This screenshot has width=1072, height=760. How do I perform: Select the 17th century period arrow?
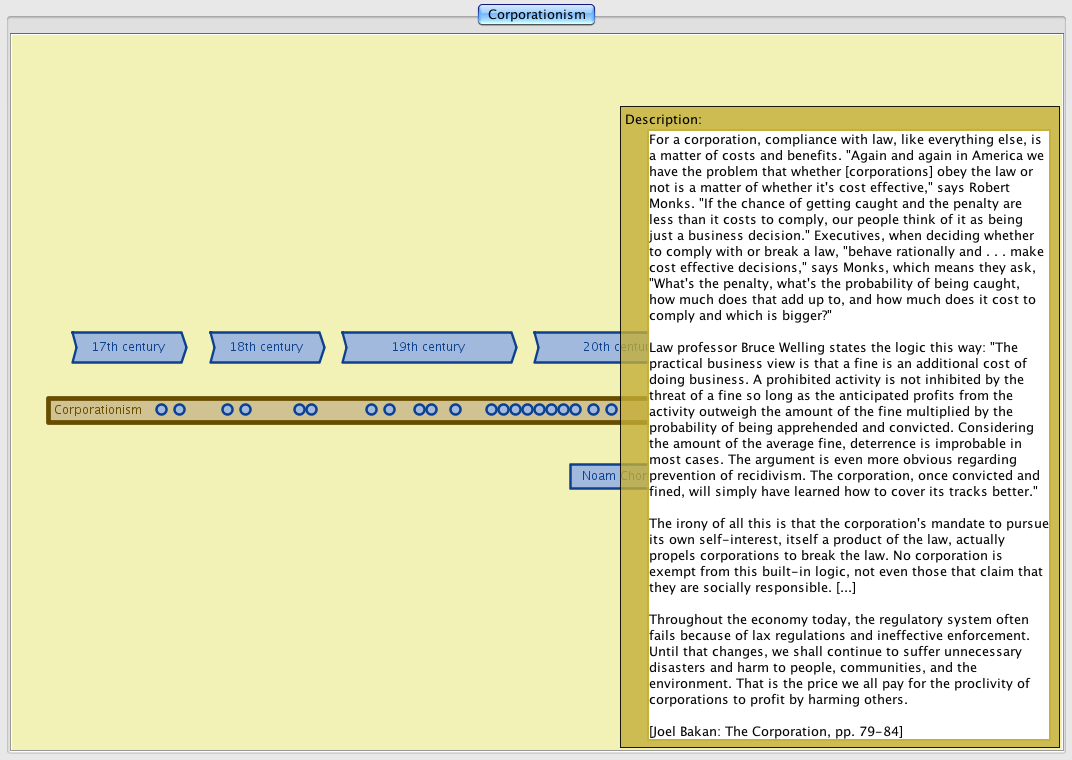(128, 347)
